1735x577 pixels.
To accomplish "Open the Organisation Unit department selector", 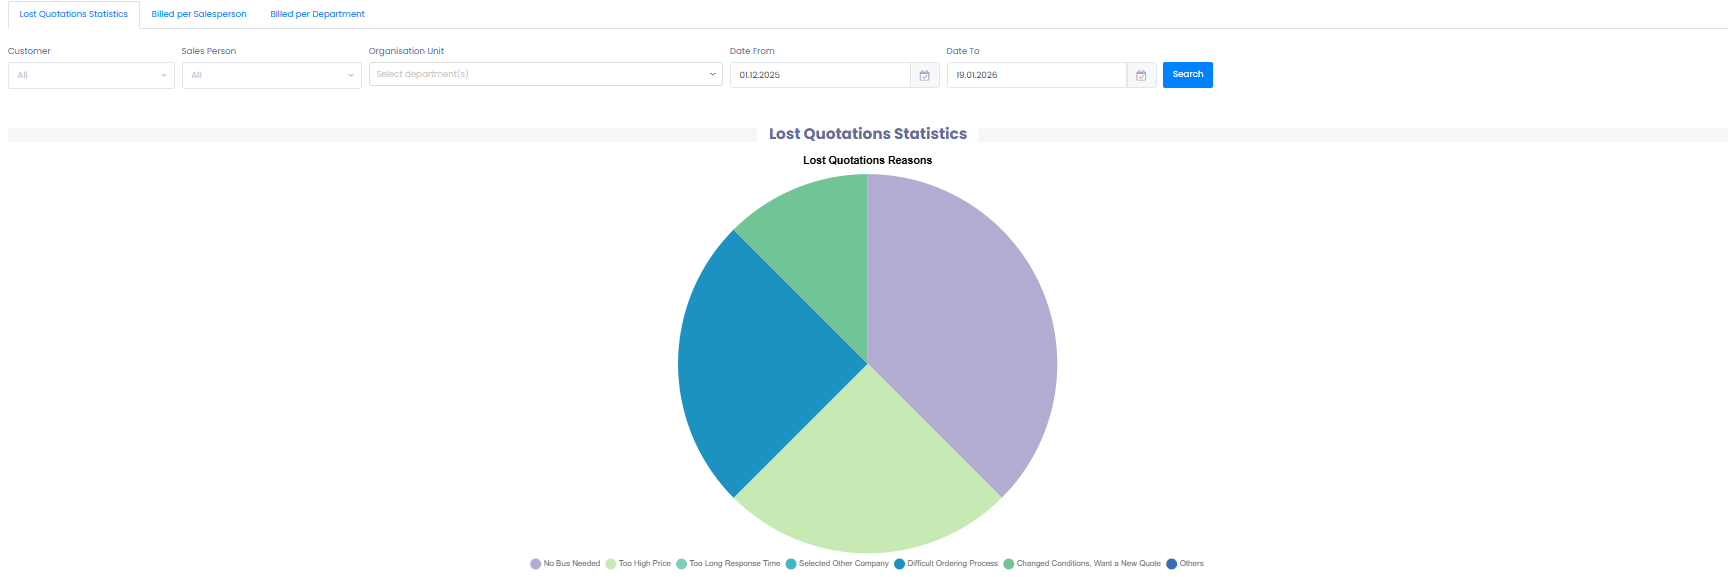I will coord(546,74).
